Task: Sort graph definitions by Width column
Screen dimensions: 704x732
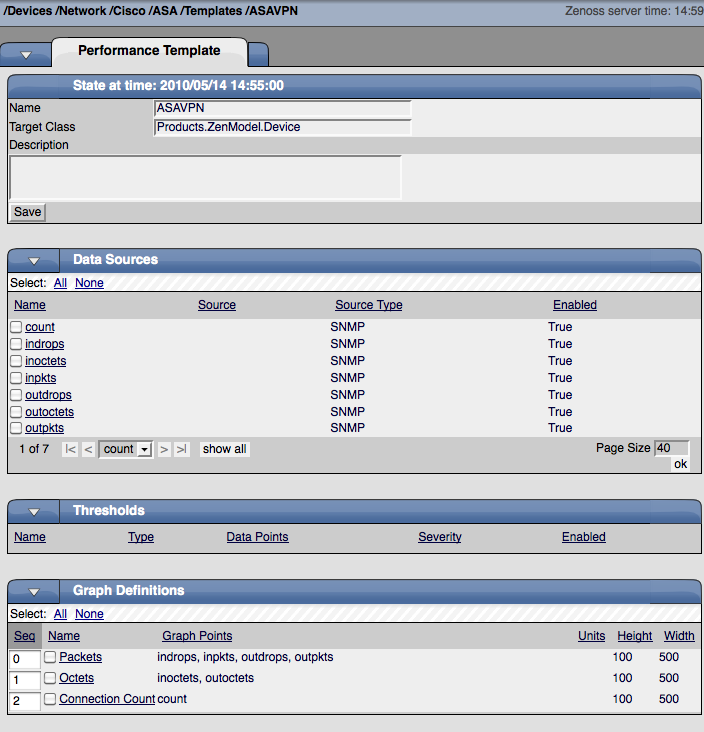Action: click(679, 636)
